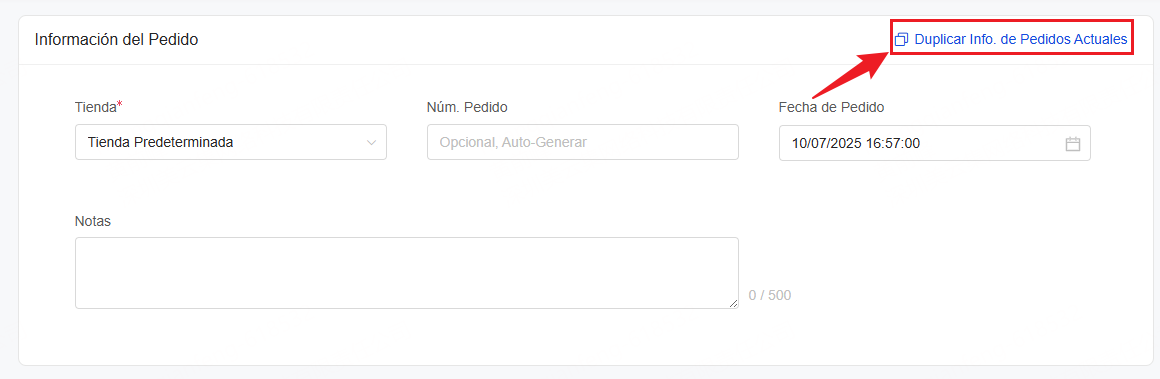This screenshot has height=379, width=1160.
Task: Click the date value 10/07/2025 16:57:00
Action: point(856,144)
